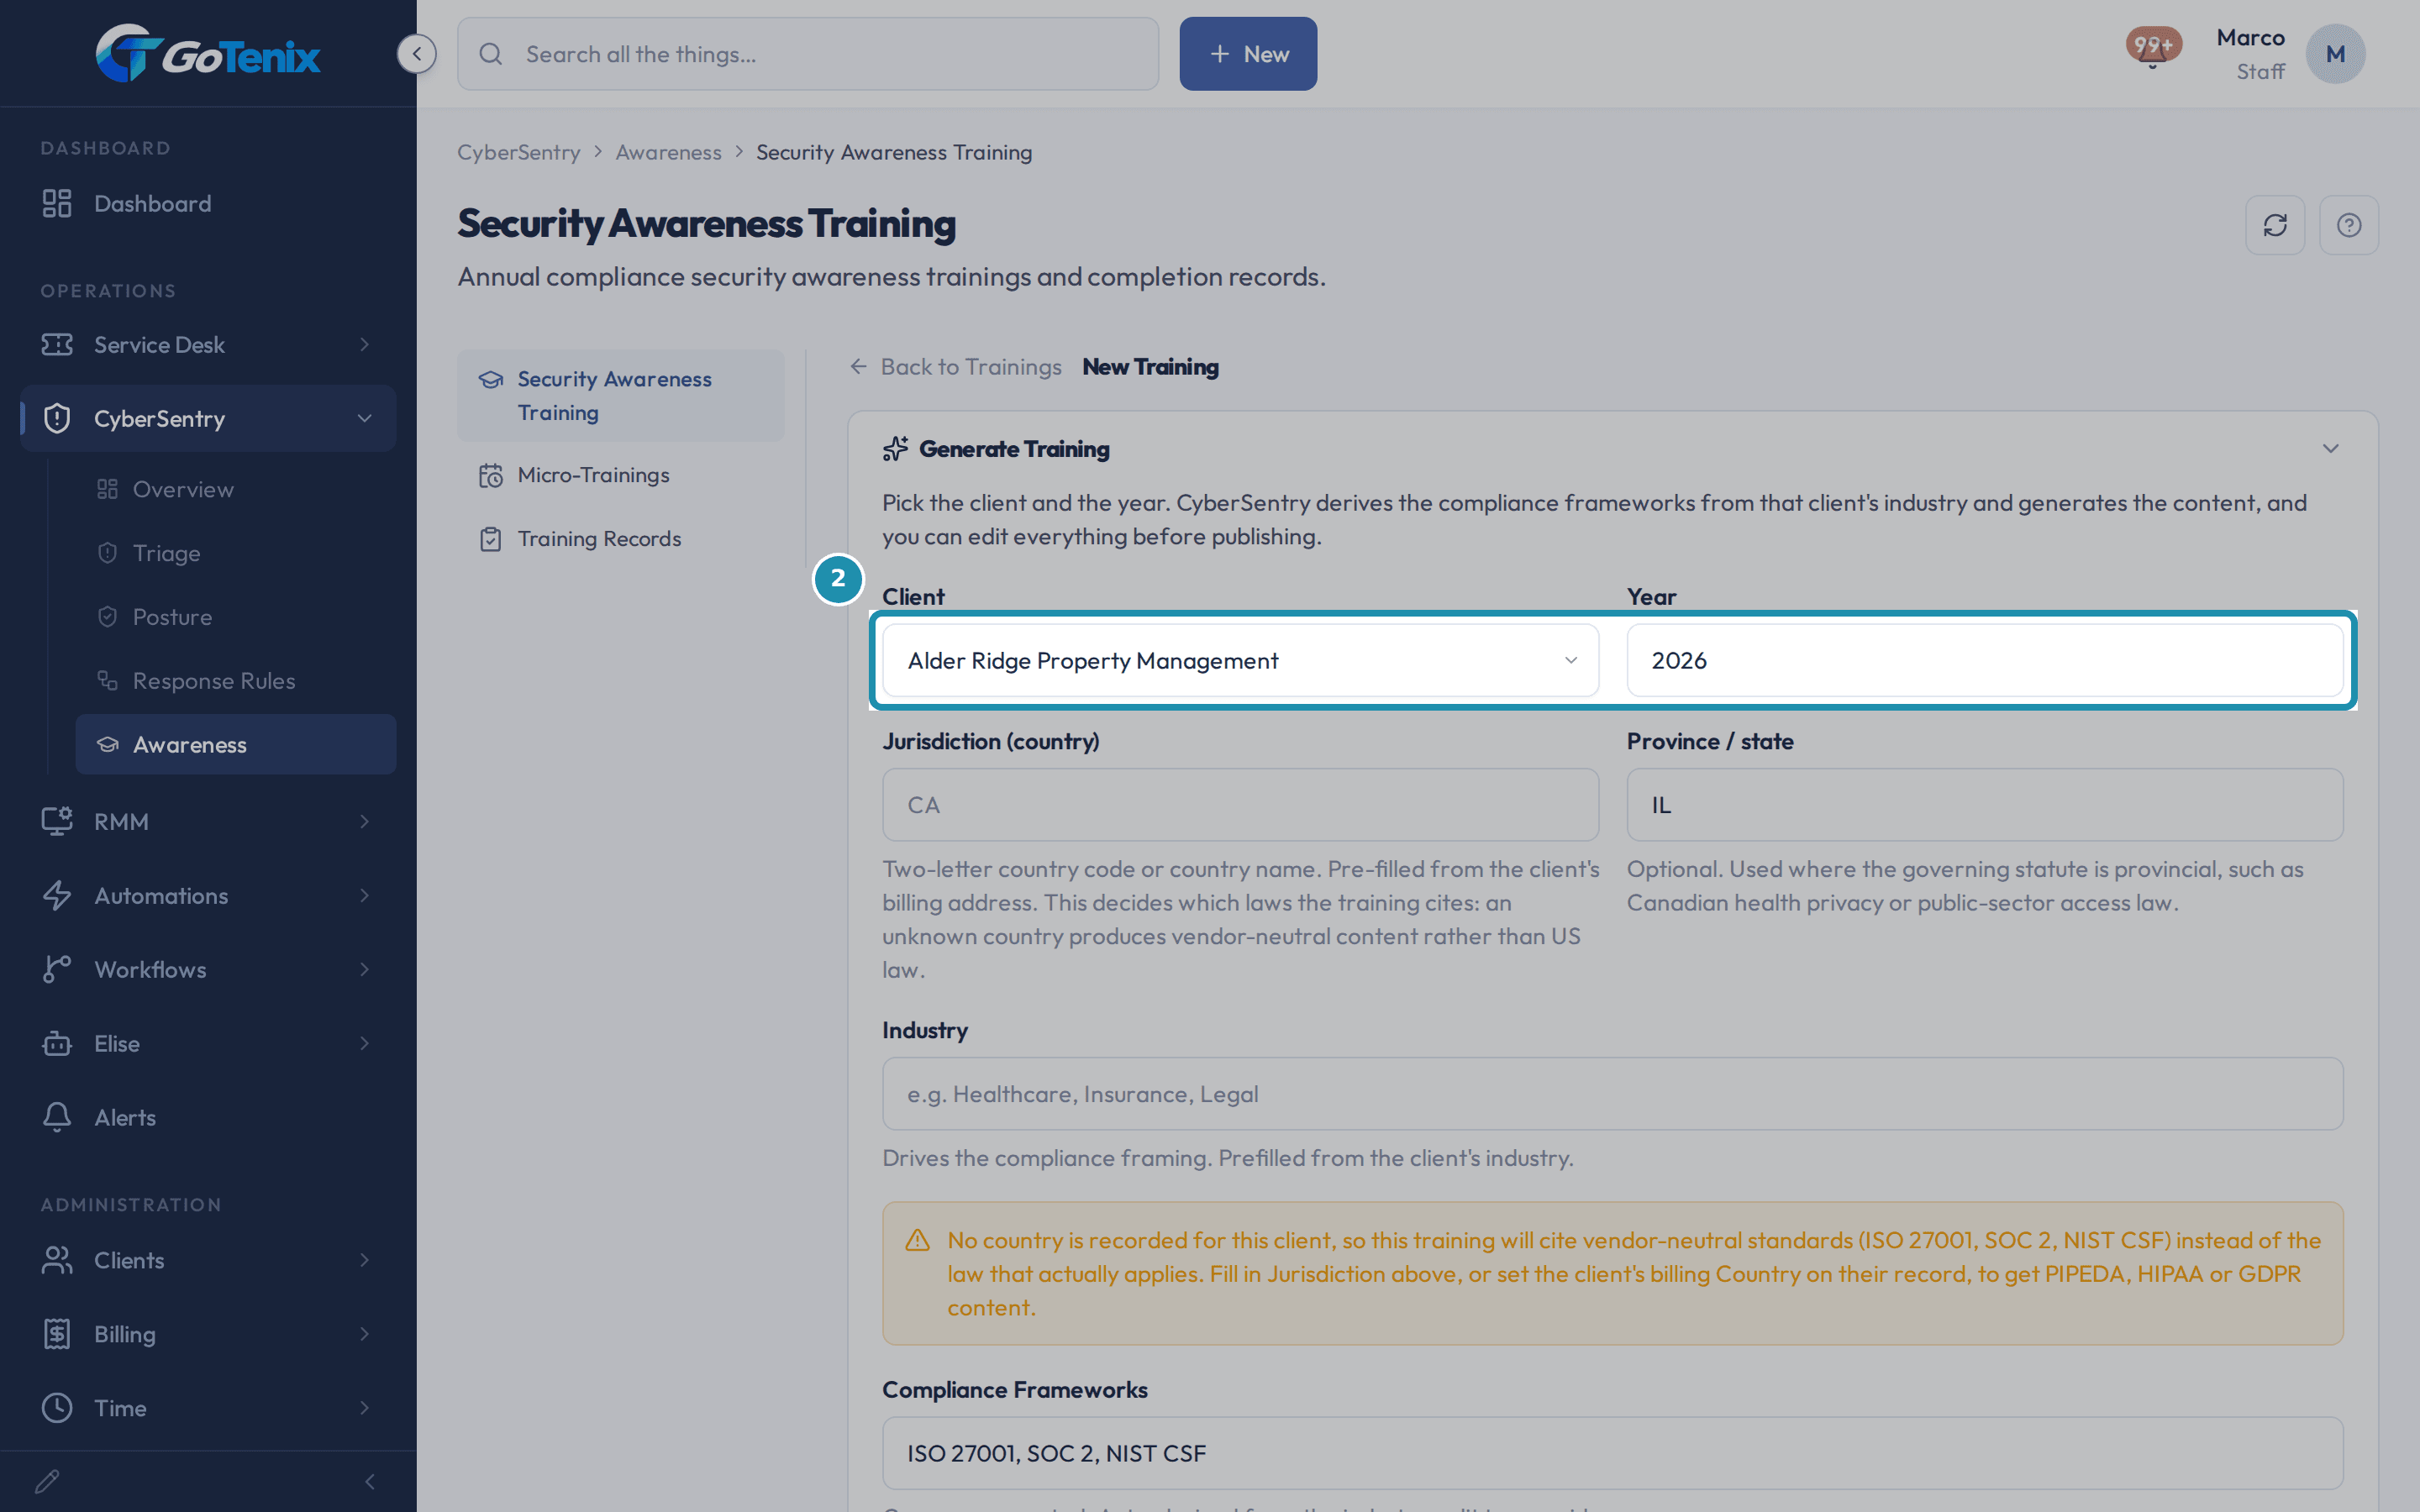Open notifications bell with 99+ badge

[2153, 48]
